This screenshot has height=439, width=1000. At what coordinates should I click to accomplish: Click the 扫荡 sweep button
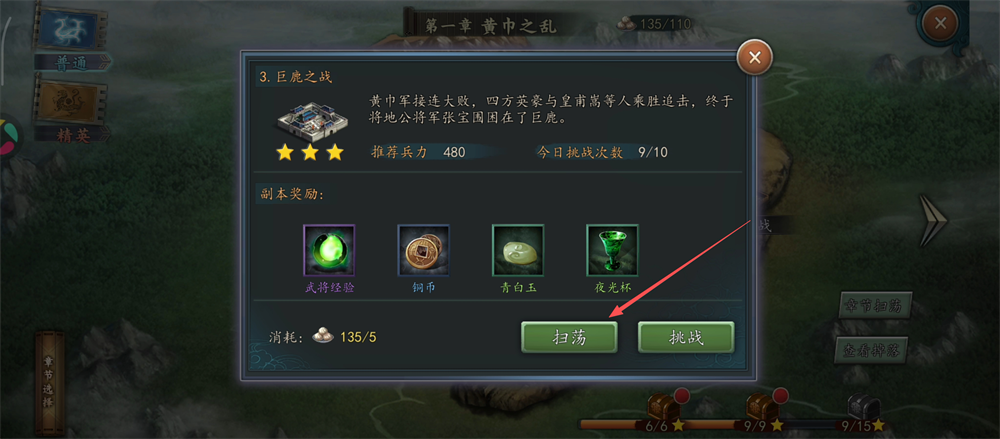569,337
